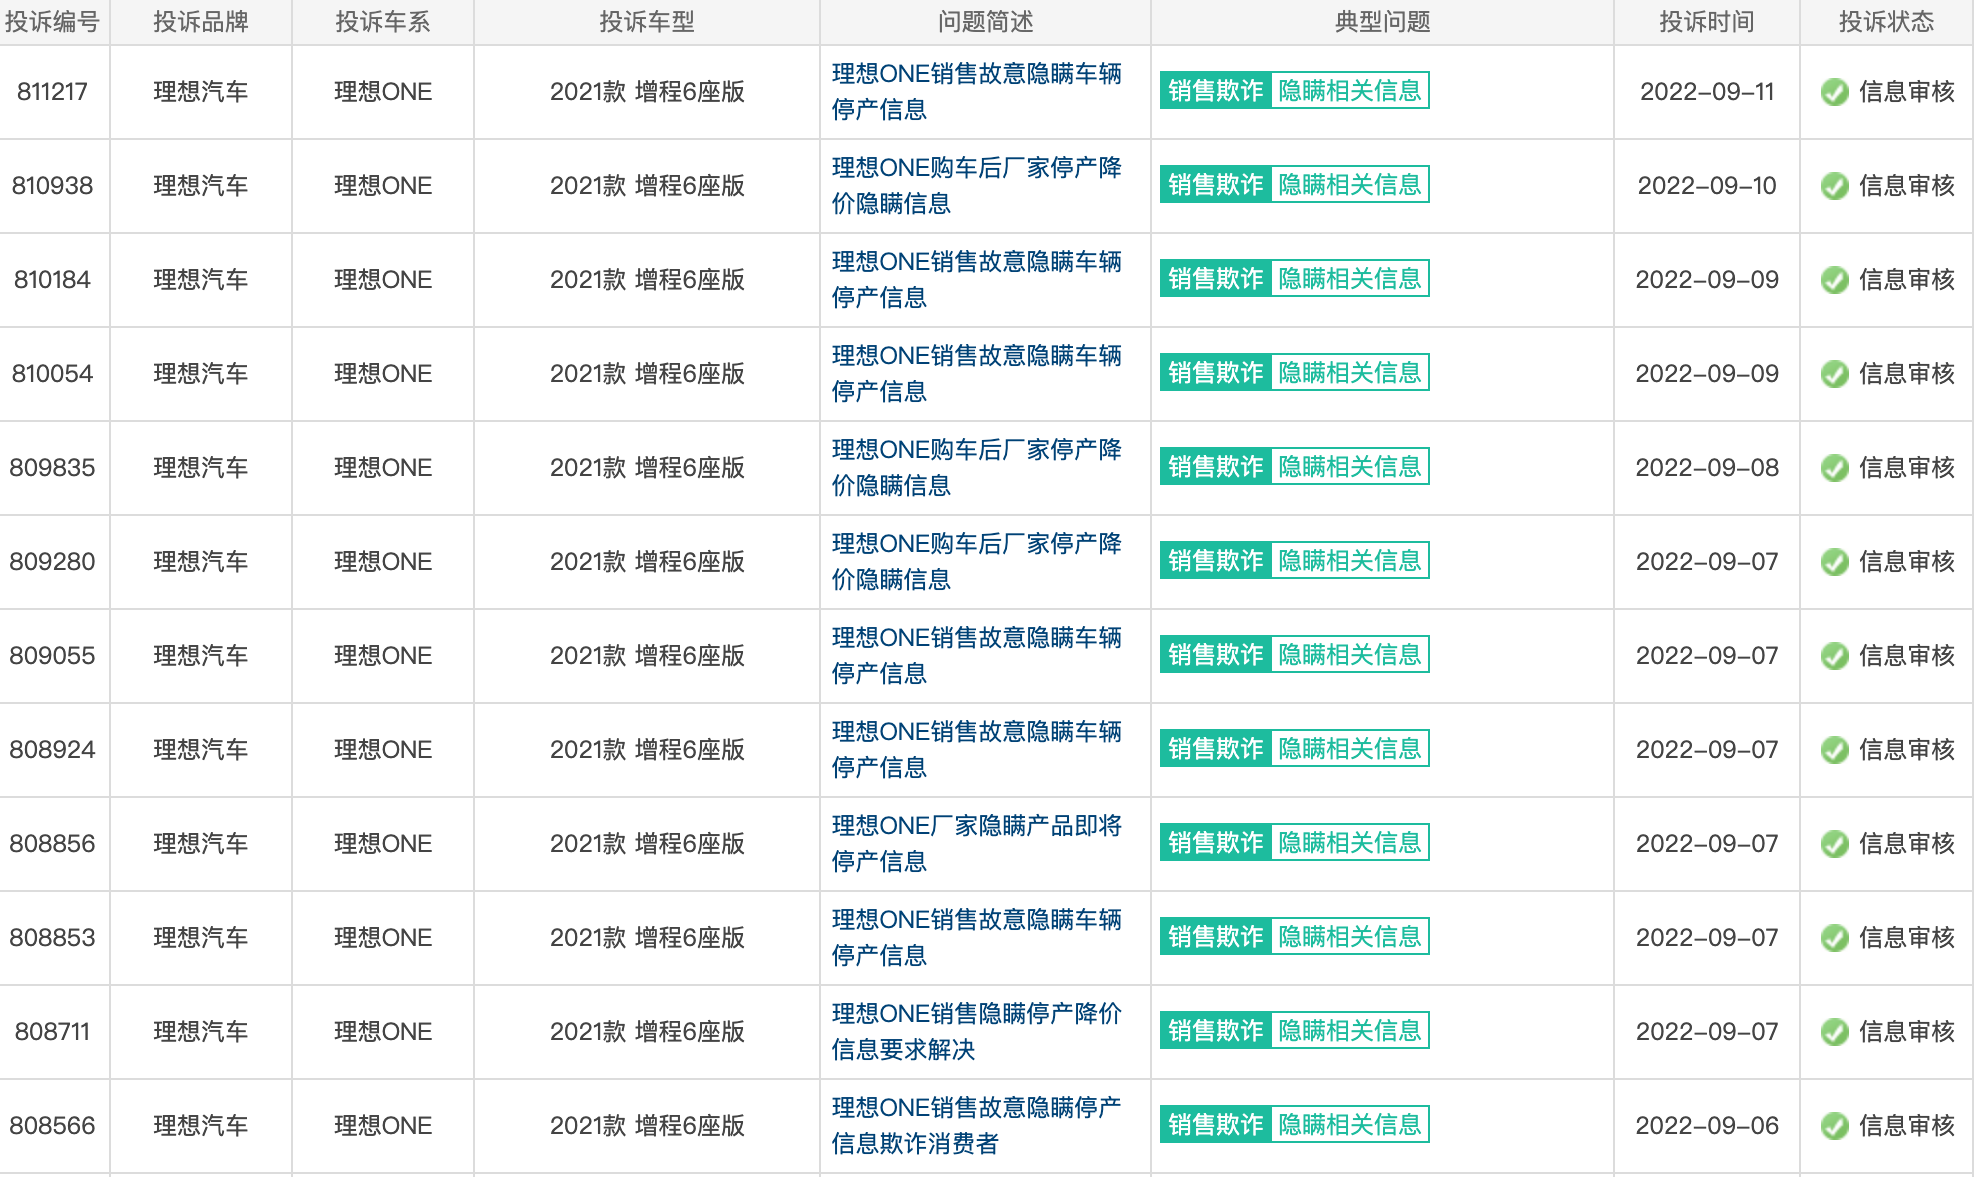Click the green status check for complaint 810054
The height and width of the screenshot is (1177, 1974).
click(x=1834, y=374)
